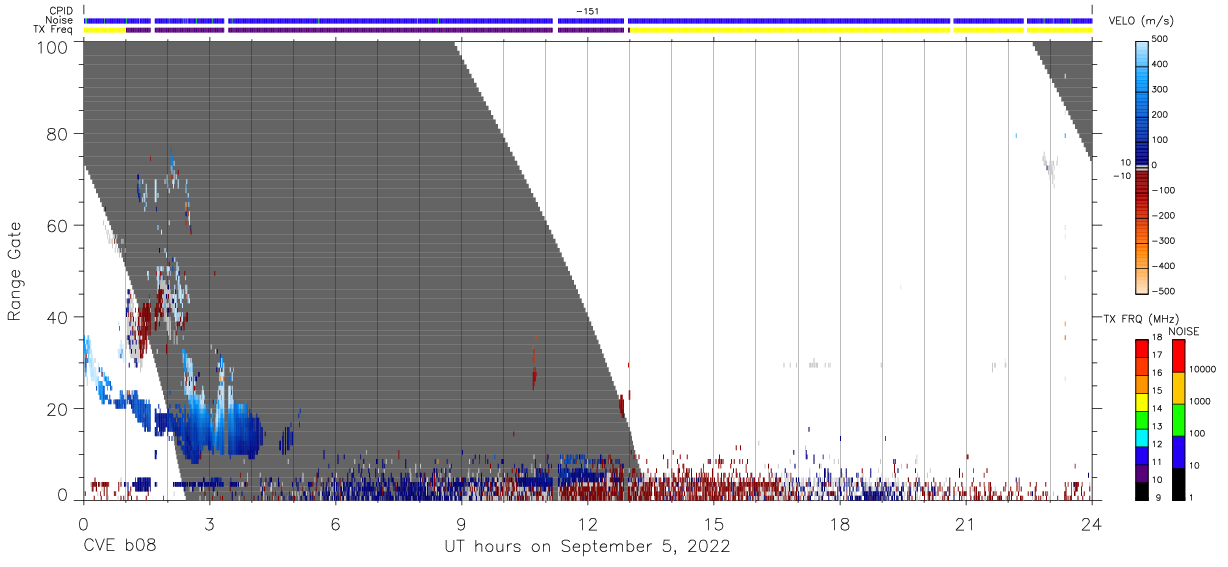Click the green segment of the NOISE colorbar
1228x567 pixels.
[x=1179, y=420]
